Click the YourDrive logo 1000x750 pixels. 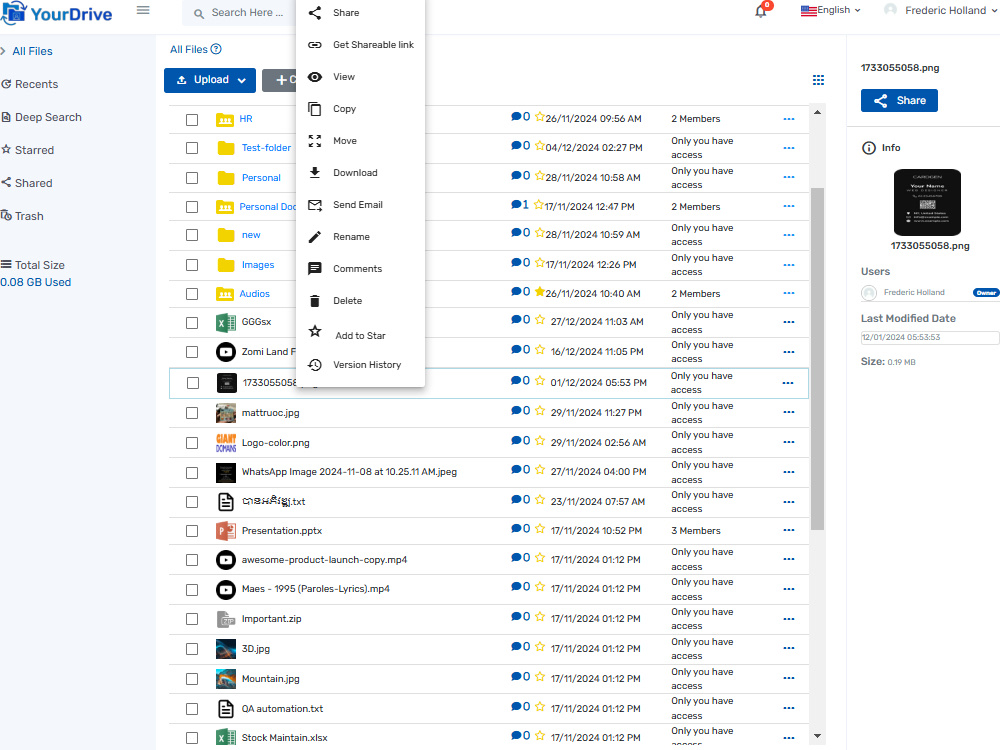pyautogui.click(x=57, y=13)
